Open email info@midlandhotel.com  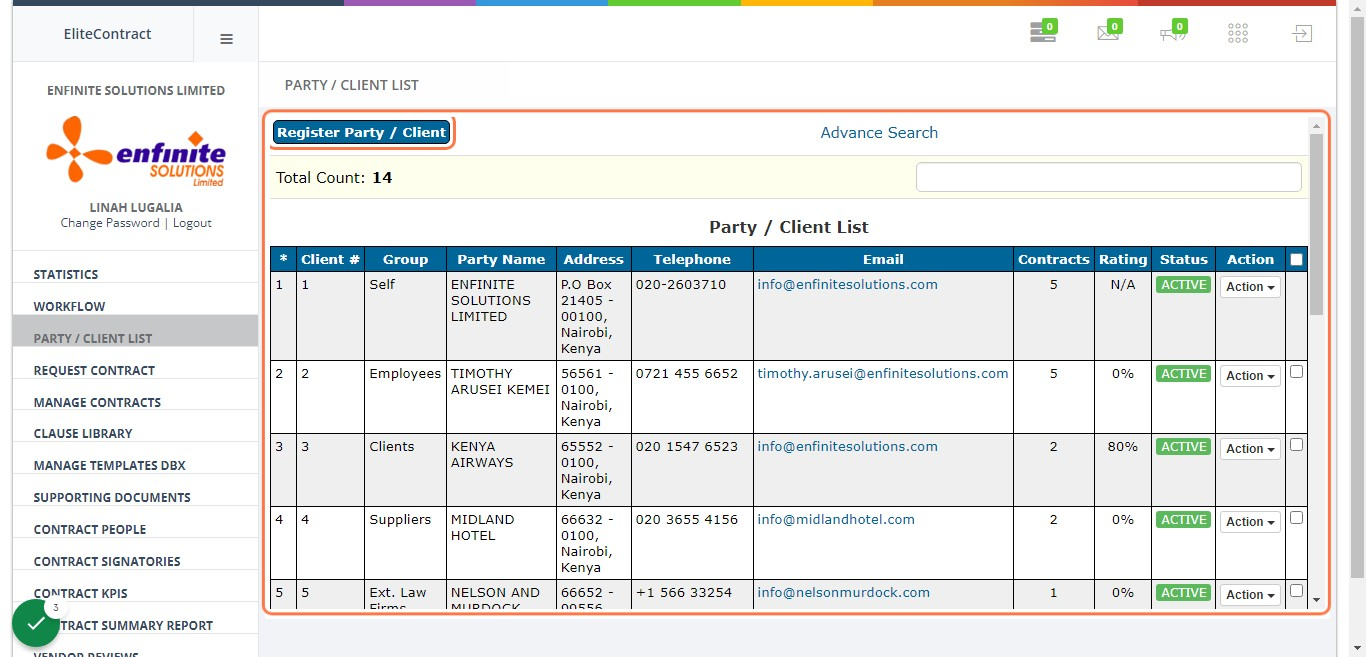(x=836, y=519)
